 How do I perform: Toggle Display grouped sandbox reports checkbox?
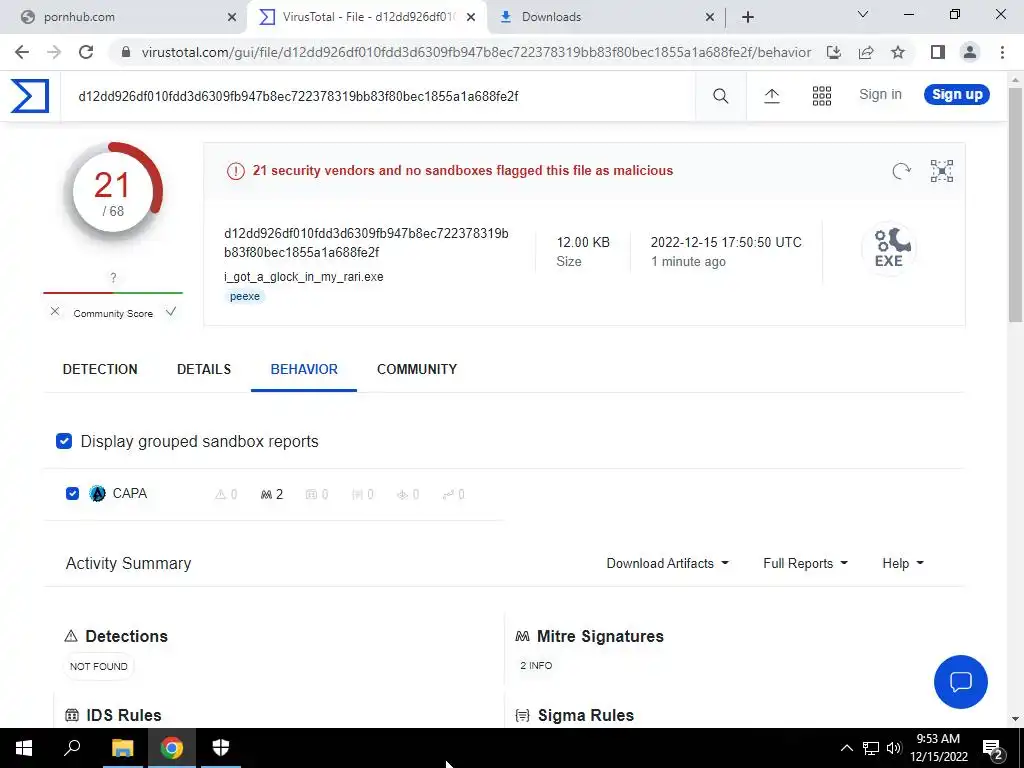(x=64, y=441)
